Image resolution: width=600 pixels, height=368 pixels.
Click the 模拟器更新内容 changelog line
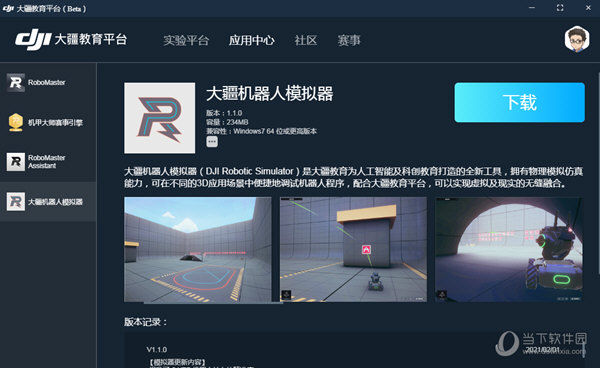pyautogui.click(x=177, y=362)
